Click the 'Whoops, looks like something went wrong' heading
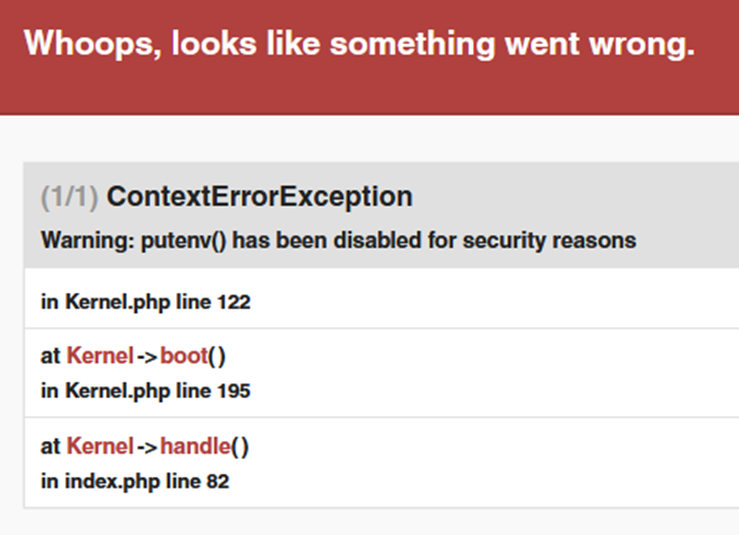Screen dimensions: 739x535 [x=358, y=44]
